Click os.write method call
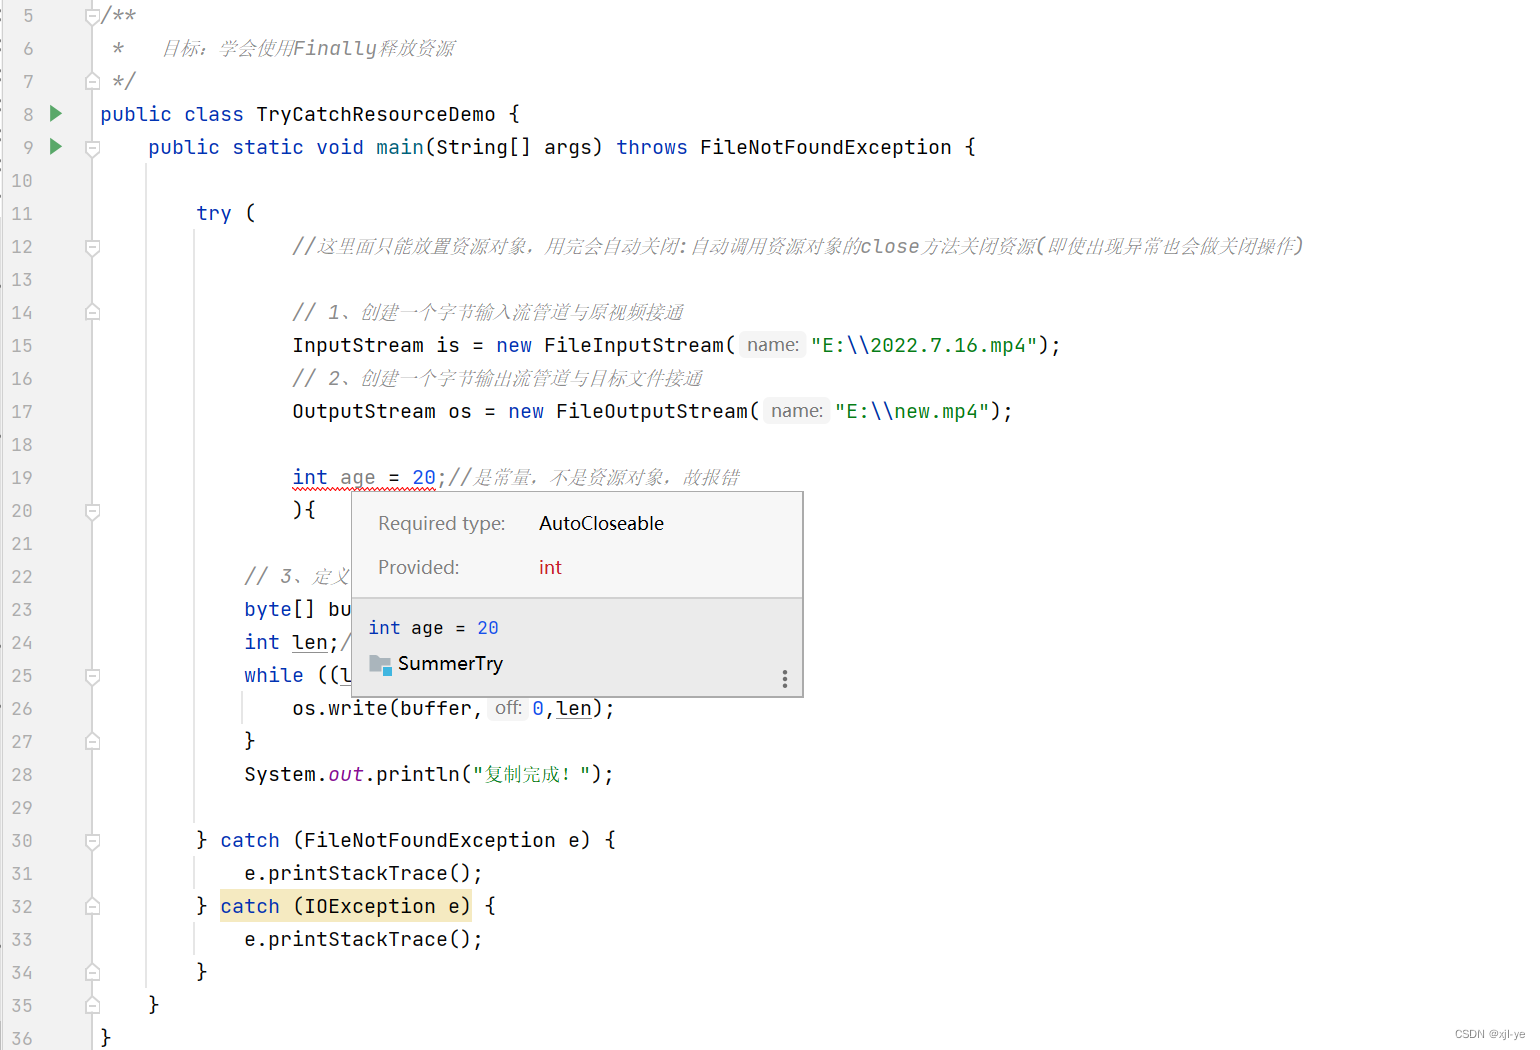Viewport: 1540px width, 1050px height. tap(340, 708)
